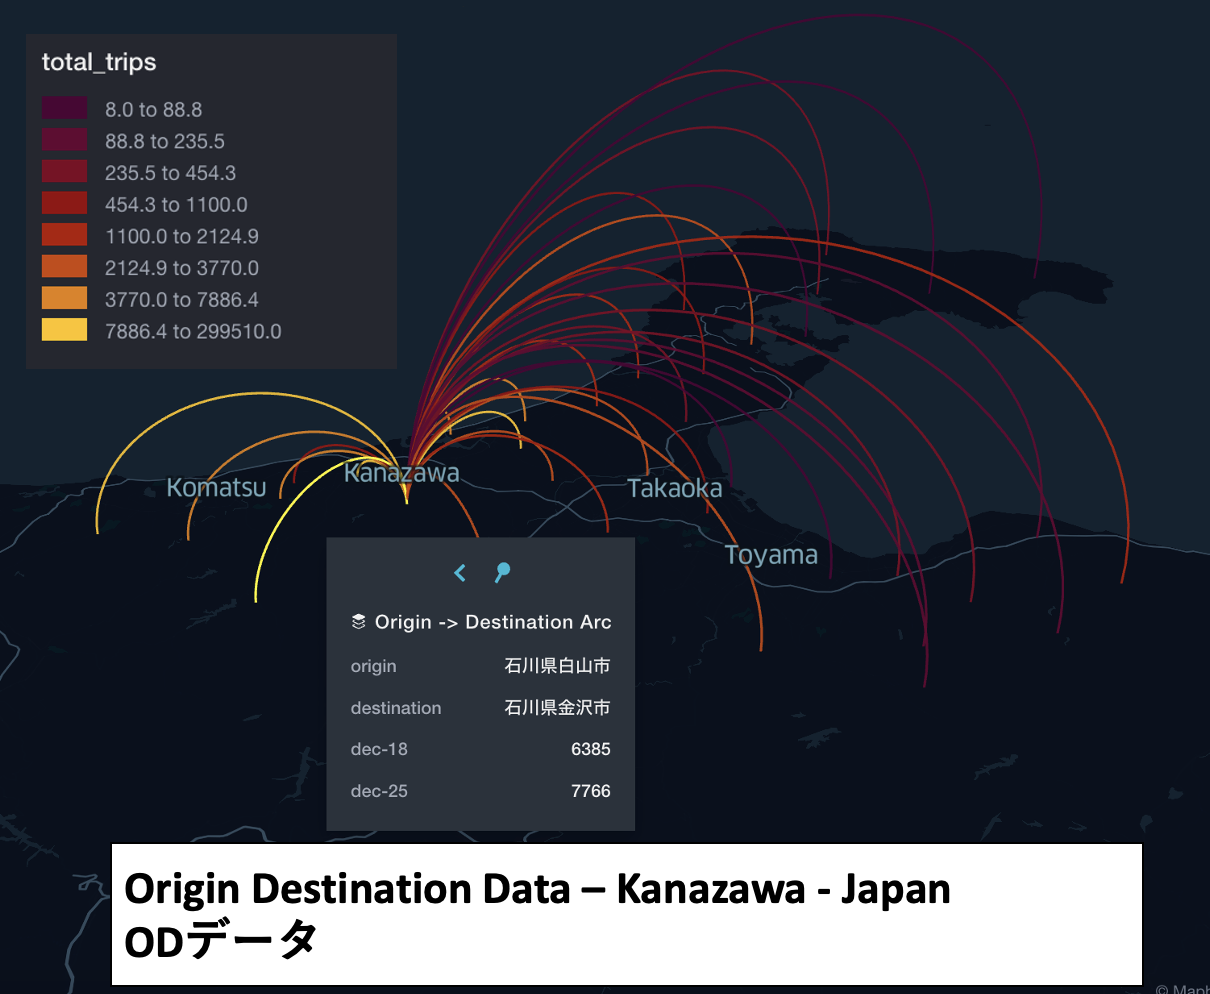Click the blue back chevron in the tooltip
This screenshot has height=994, width=1210.
click(x=459, y=572)
